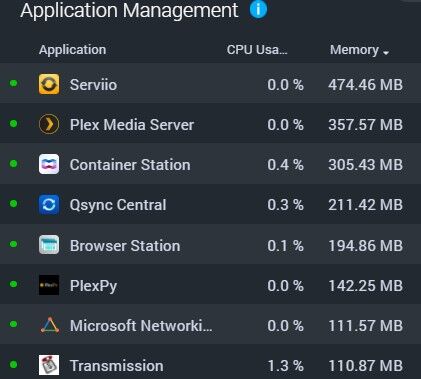Open the Container Station name label
The height and width of the screenshot is (379, 421).
pos(130,165)
